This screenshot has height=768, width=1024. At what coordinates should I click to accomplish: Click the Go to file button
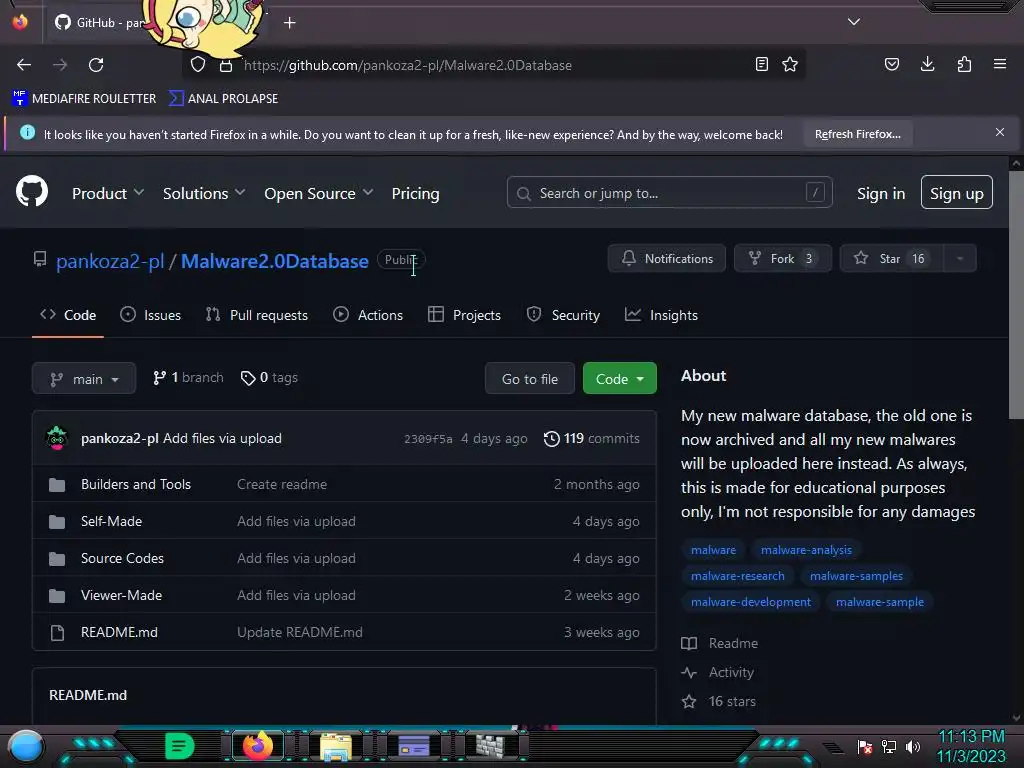pyautogui.click(x=530, y=379)
